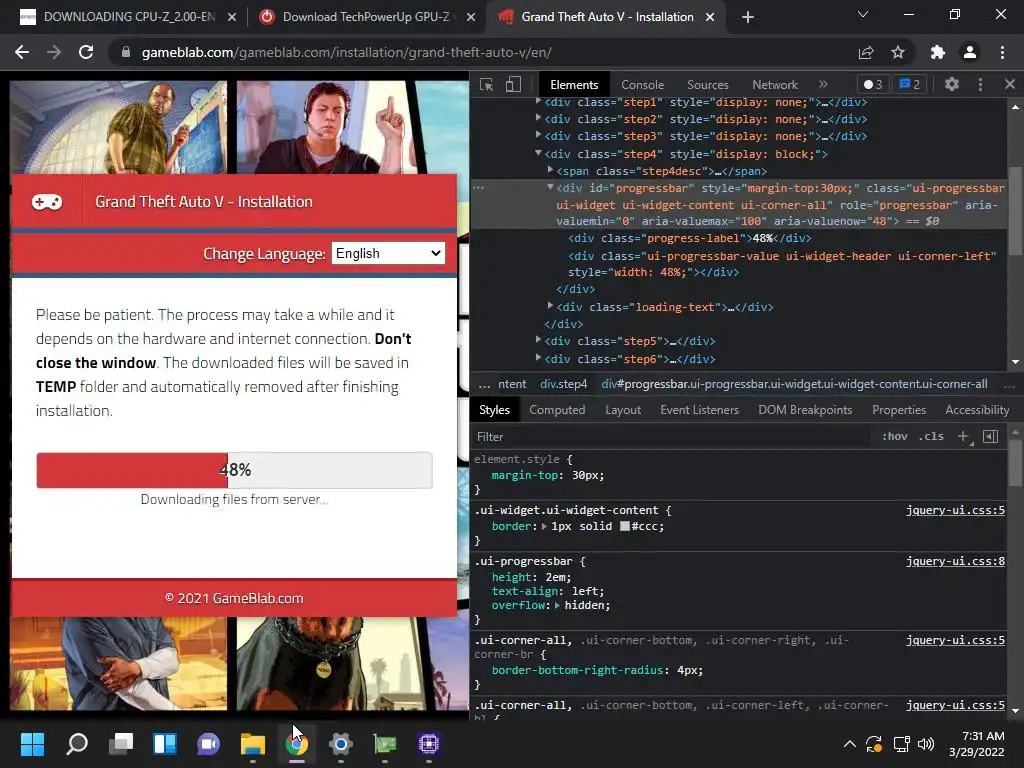Open File Explorer from taskbar
The width and height of the screenshot is (1024, 768).
[252, 744]
